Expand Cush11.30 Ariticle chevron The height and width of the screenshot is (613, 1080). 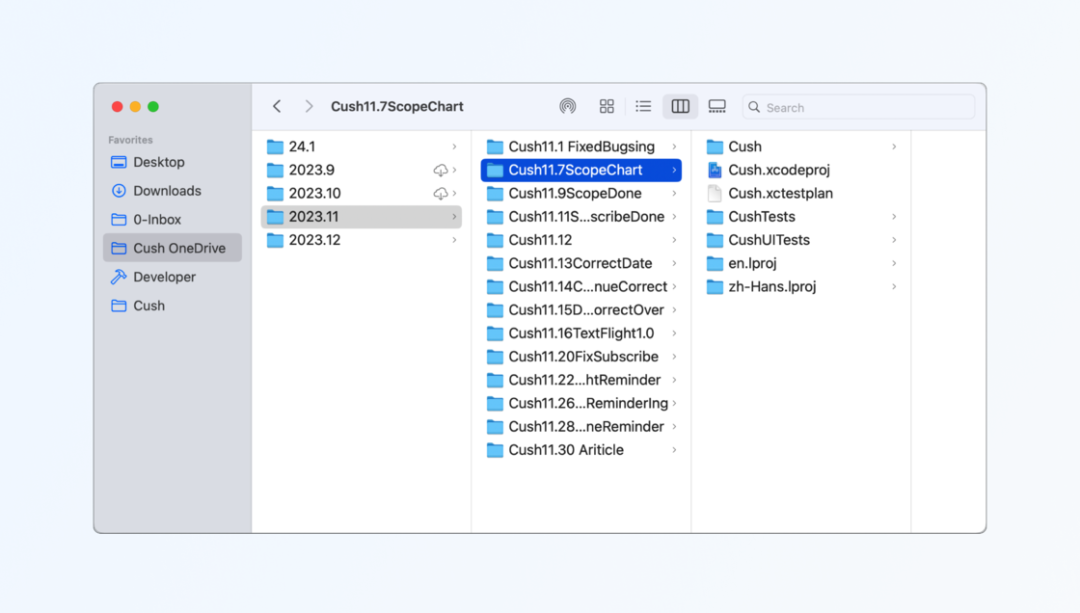pos(674,450)
